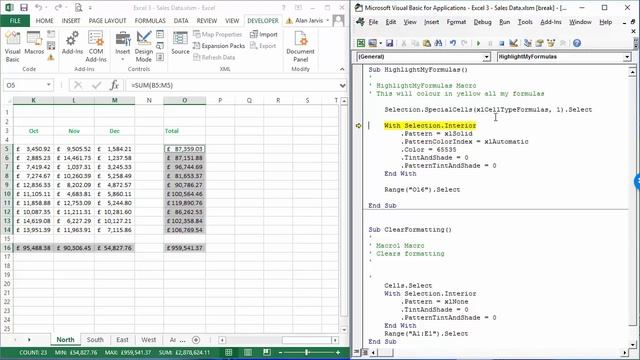Click the Save icon in the VBA toolbar
Screen dimensions: 640x360
pyautogui.click(x=389, y=43)
